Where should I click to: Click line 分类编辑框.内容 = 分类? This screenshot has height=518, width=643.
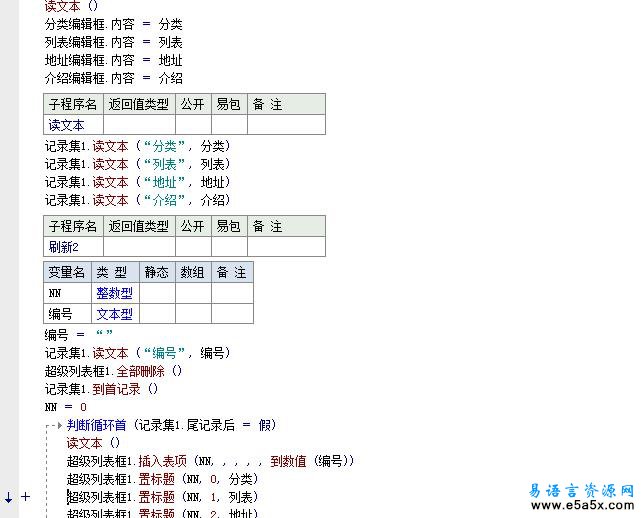pyautogui.click(x=114, y=24)
